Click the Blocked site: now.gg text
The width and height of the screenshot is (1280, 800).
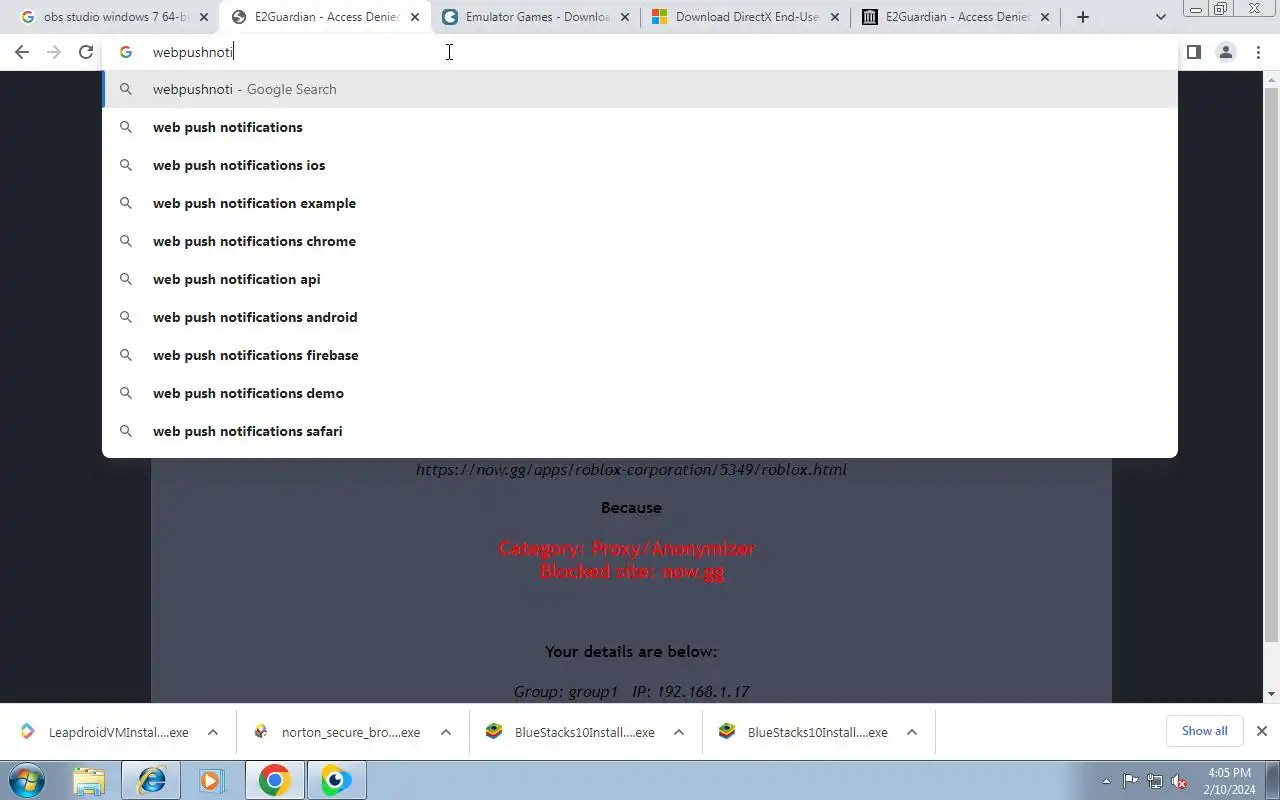coord(631,571)
